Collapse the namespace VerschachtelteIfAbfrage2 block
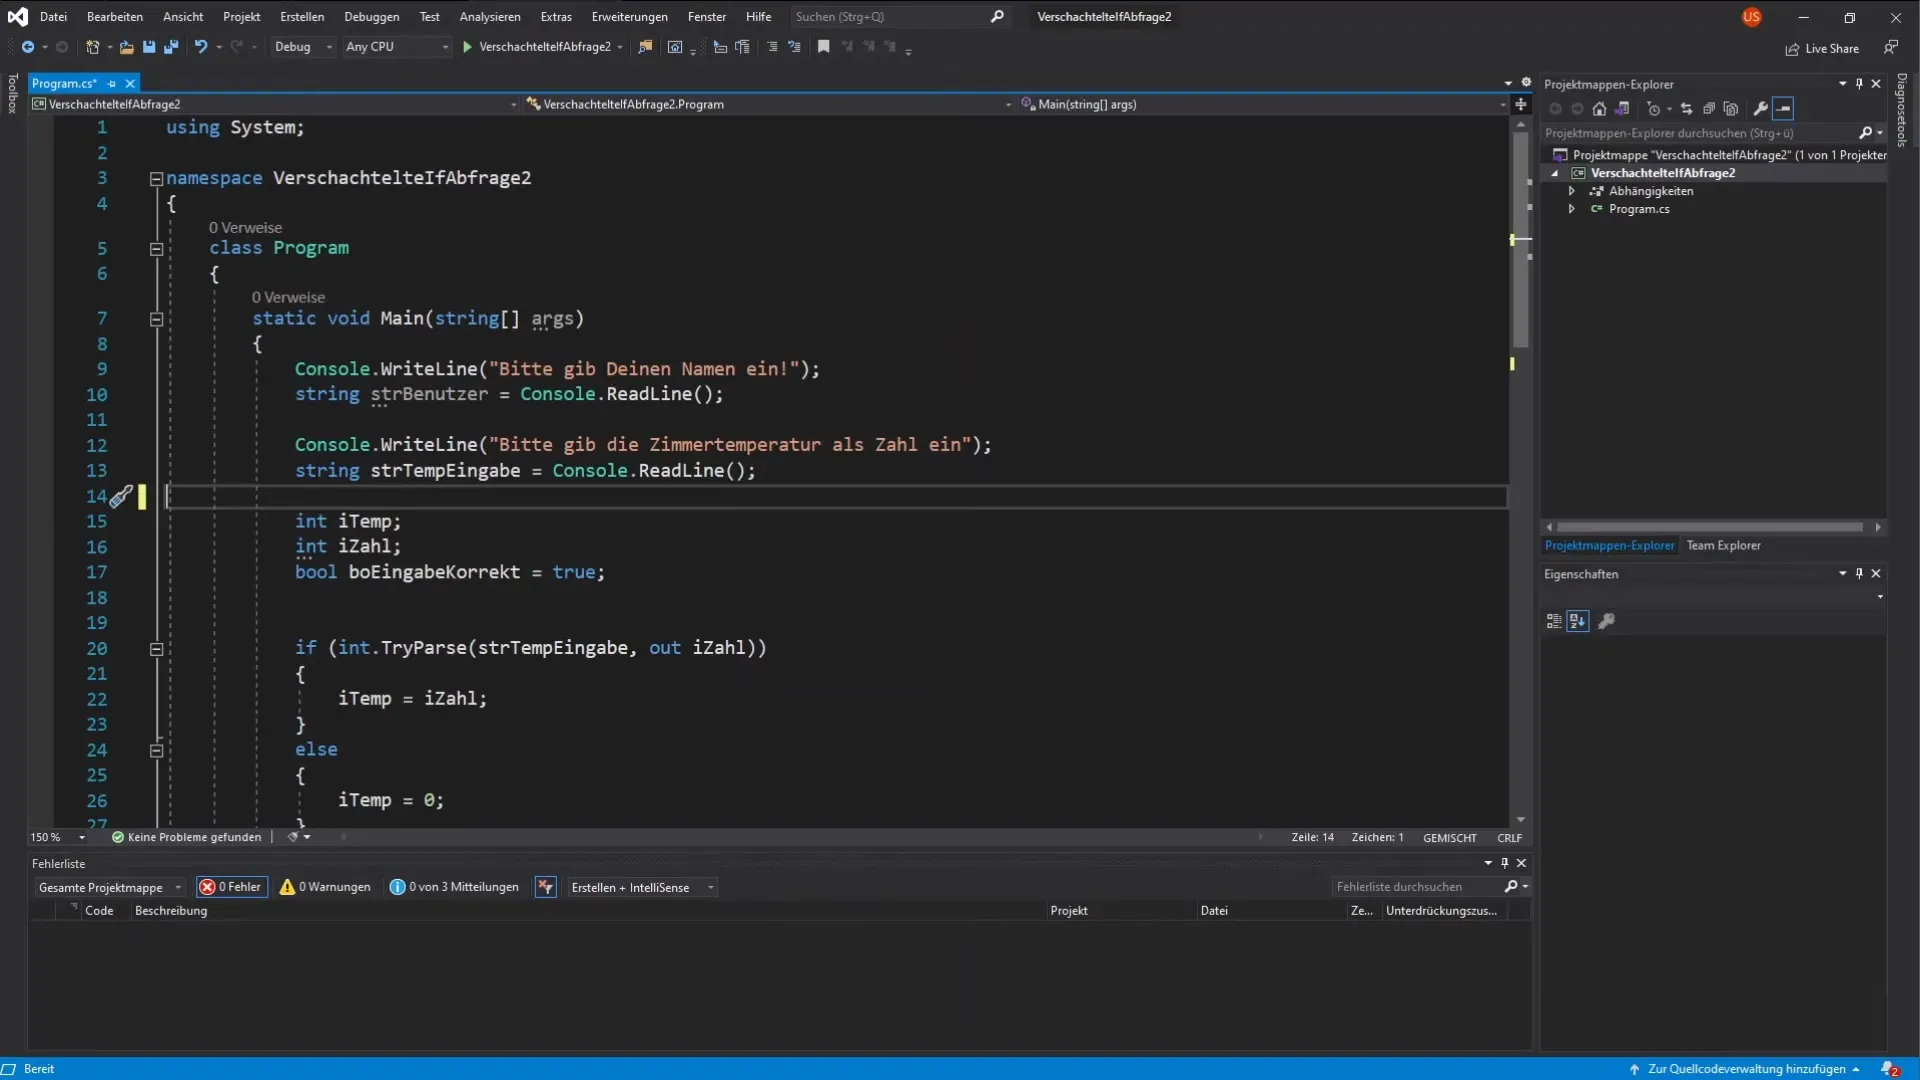 [156, 179]
